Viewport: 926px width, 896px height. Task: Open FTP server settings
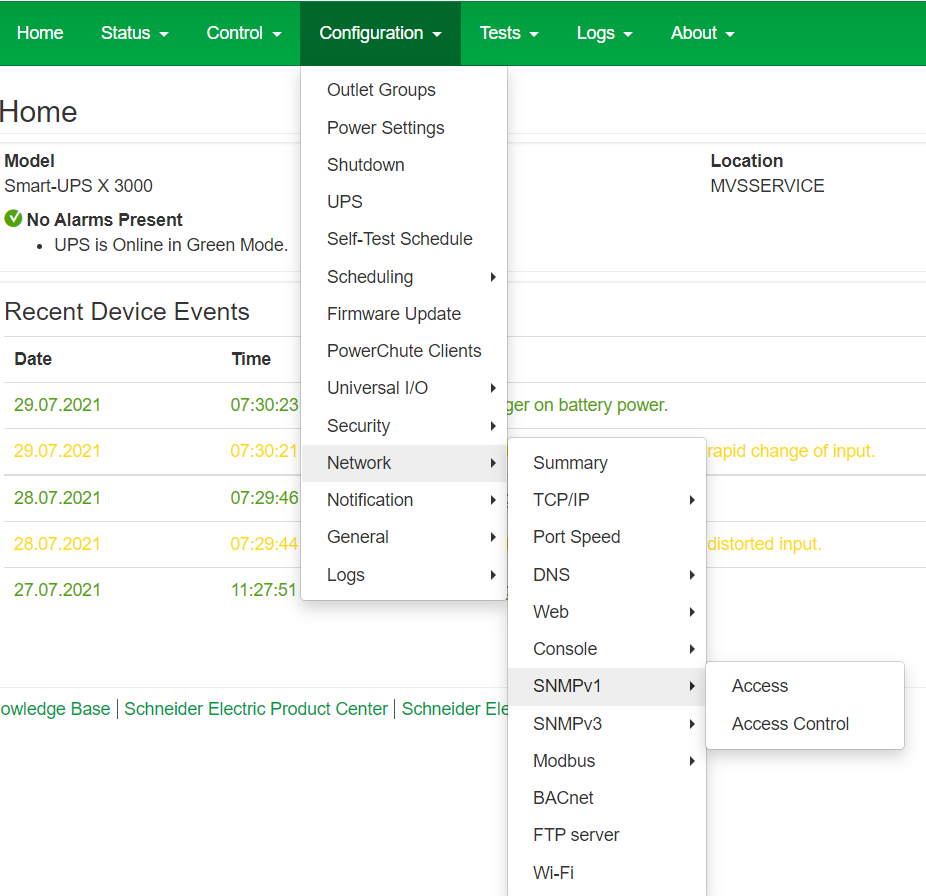tap(607, 835)
